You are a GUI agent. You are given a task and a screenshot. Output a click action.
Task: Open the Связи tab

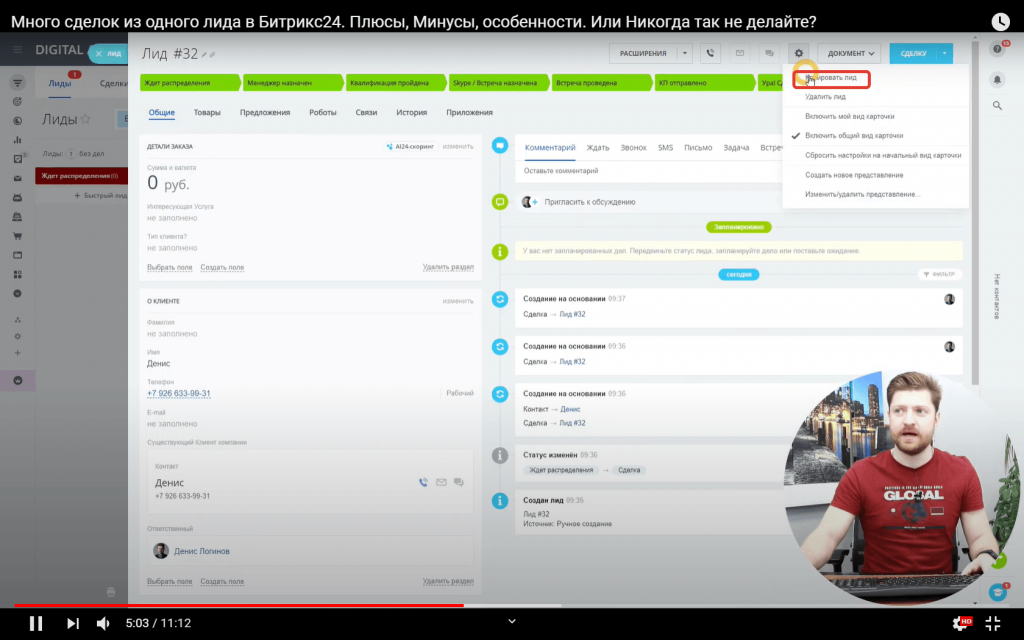366,112
